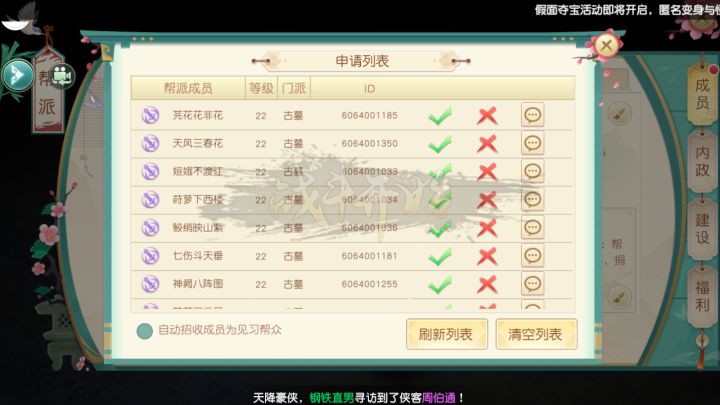
Task: Enable 自动招收成员为见习帮众 option
Action: (145, 331)
